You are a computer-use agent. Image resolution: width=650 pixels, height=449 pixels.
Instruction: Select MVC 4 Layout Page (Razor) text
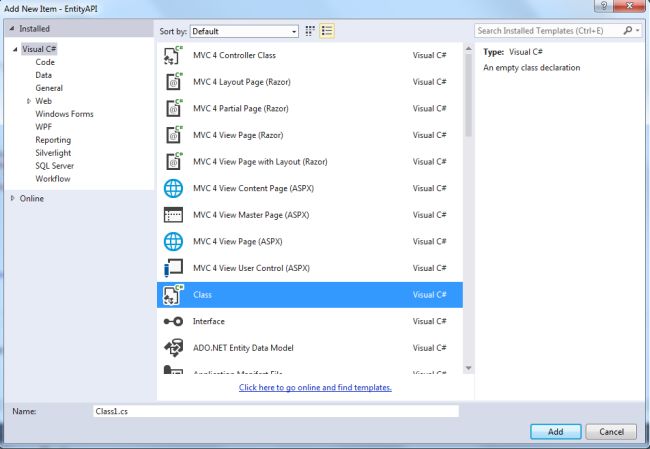pos(242,82)
